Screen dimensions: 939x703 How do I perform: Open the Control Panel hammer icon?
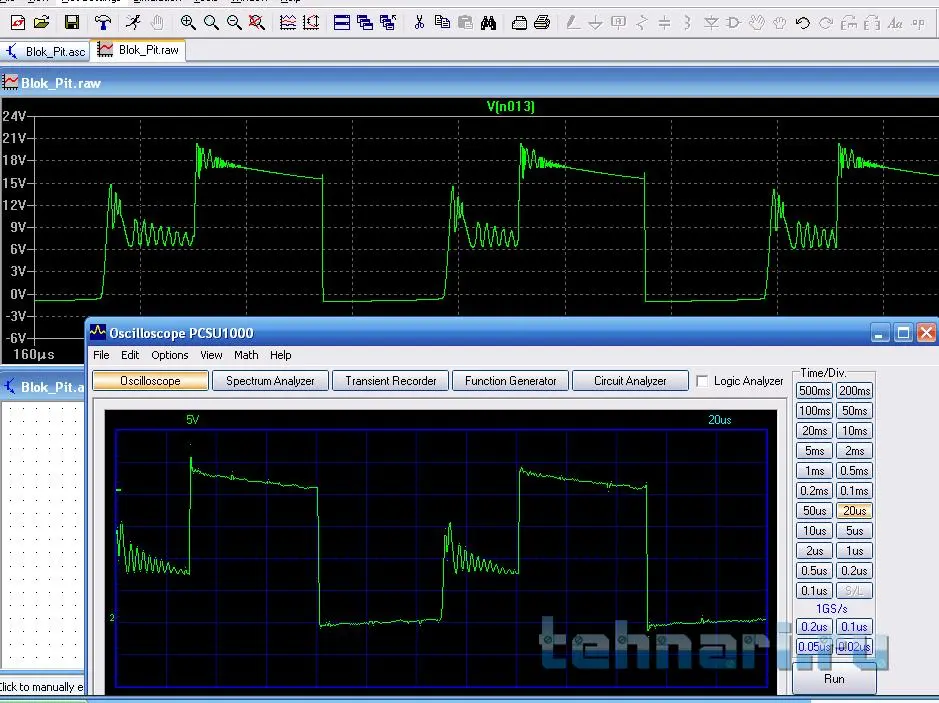pyautogui.click(x=103, y=22)
